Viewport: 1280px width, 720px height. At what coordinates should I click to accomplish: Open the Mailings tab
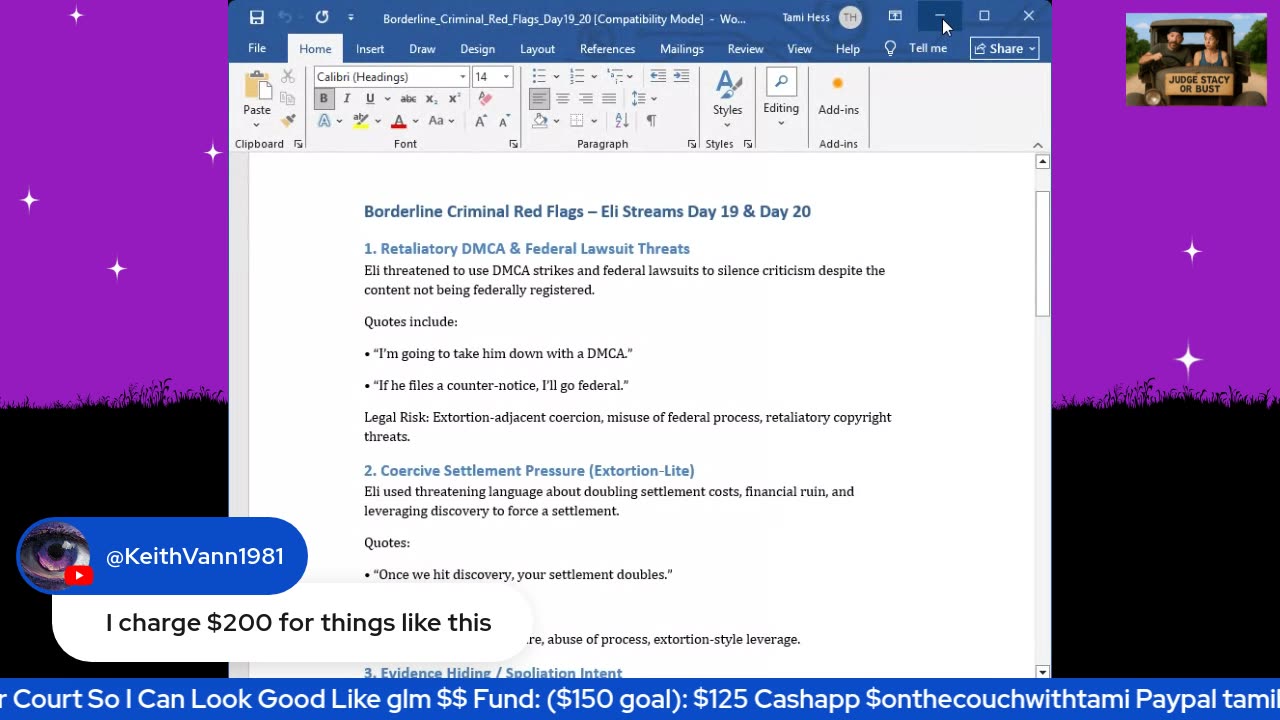[x=681, y=48]
